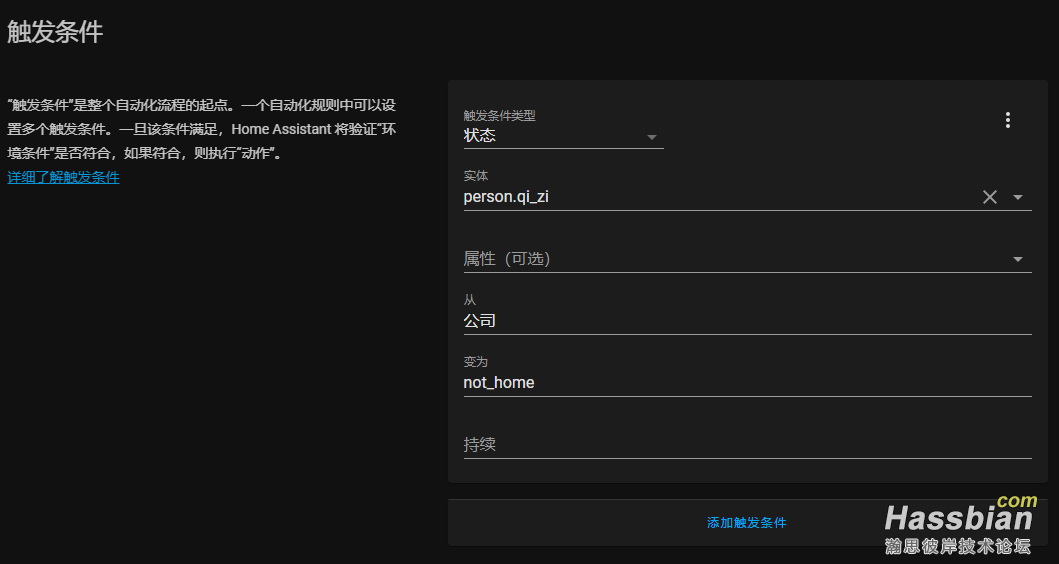The image size is (1059, 564).
Task: Click the 实体 label above person.qi_zi
Action: click(475, 176)
